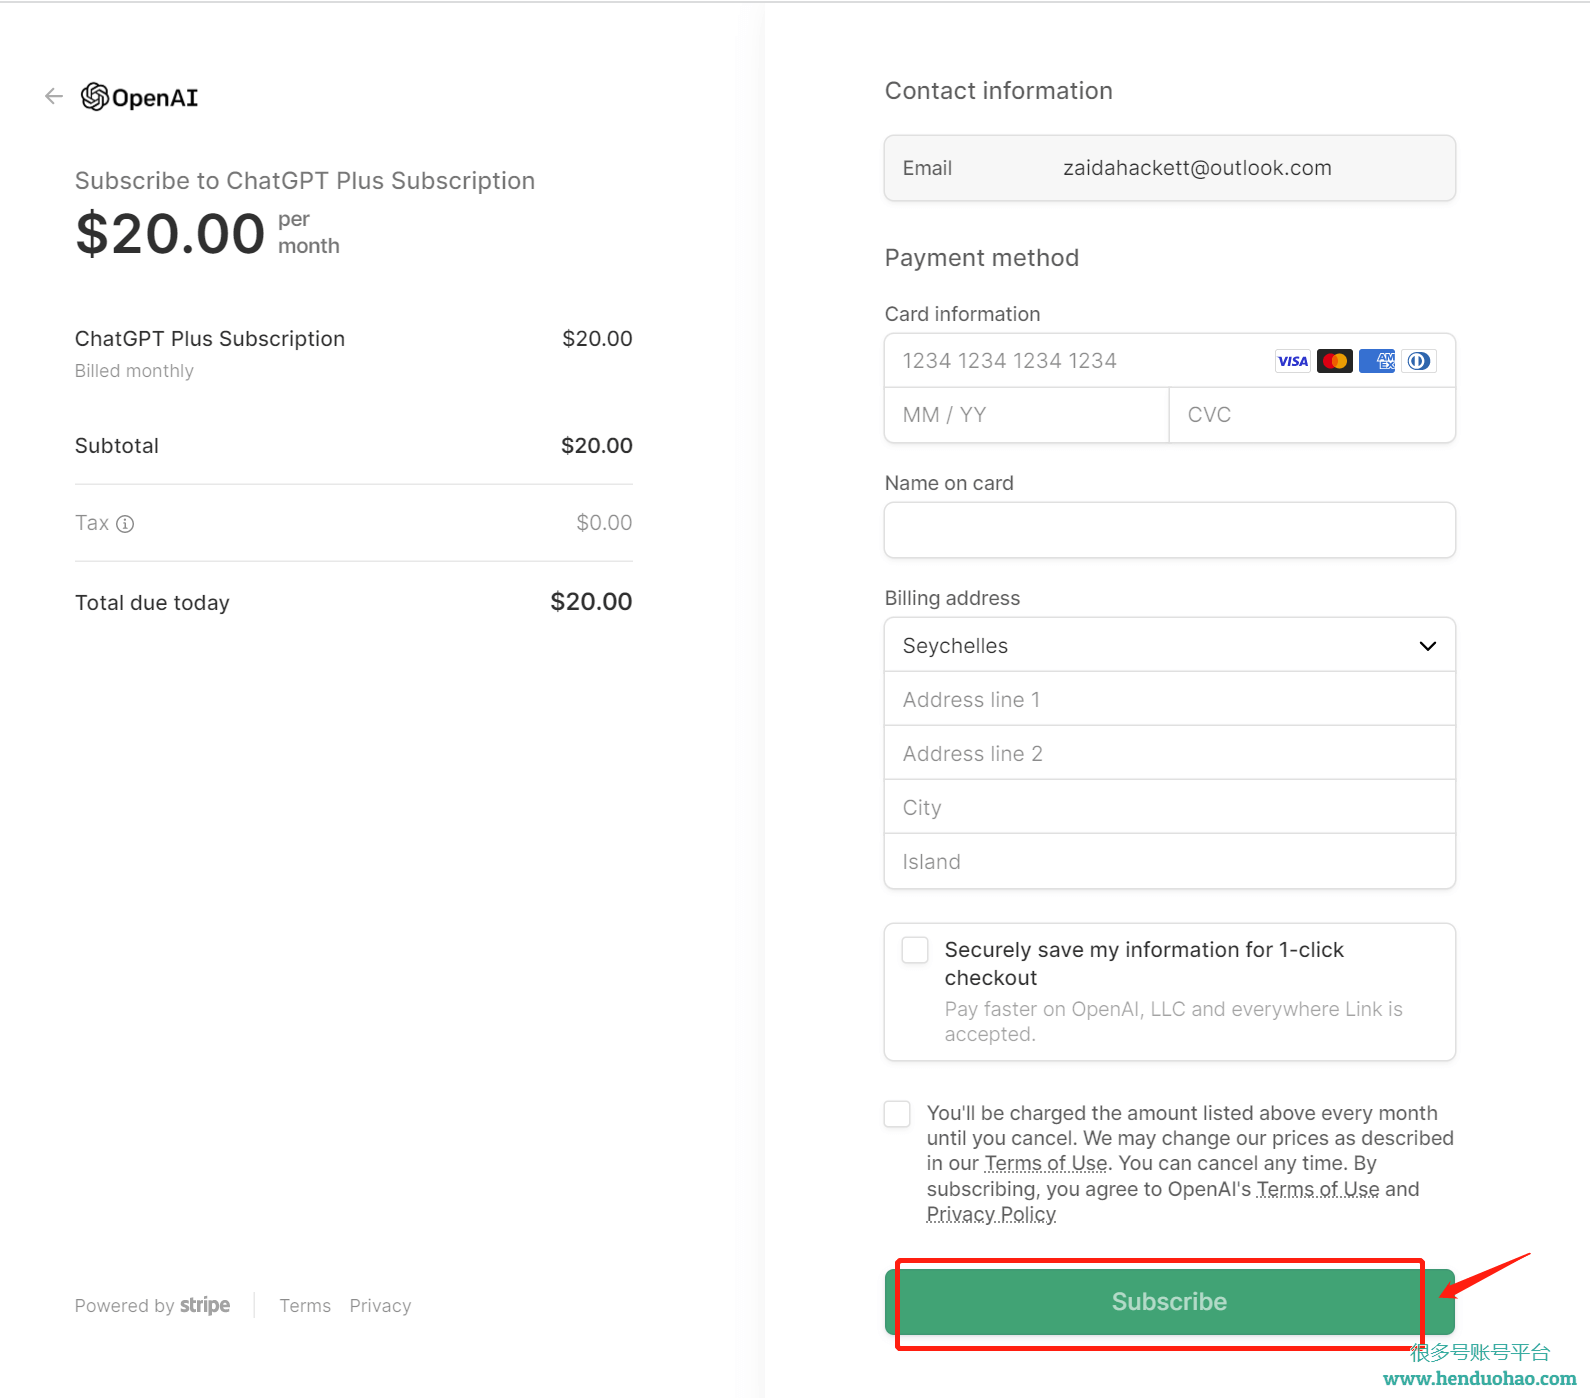Viewport: 1590px width, 1398px height.
Task: Click the American Express card icon
Action: (1377, 361)
